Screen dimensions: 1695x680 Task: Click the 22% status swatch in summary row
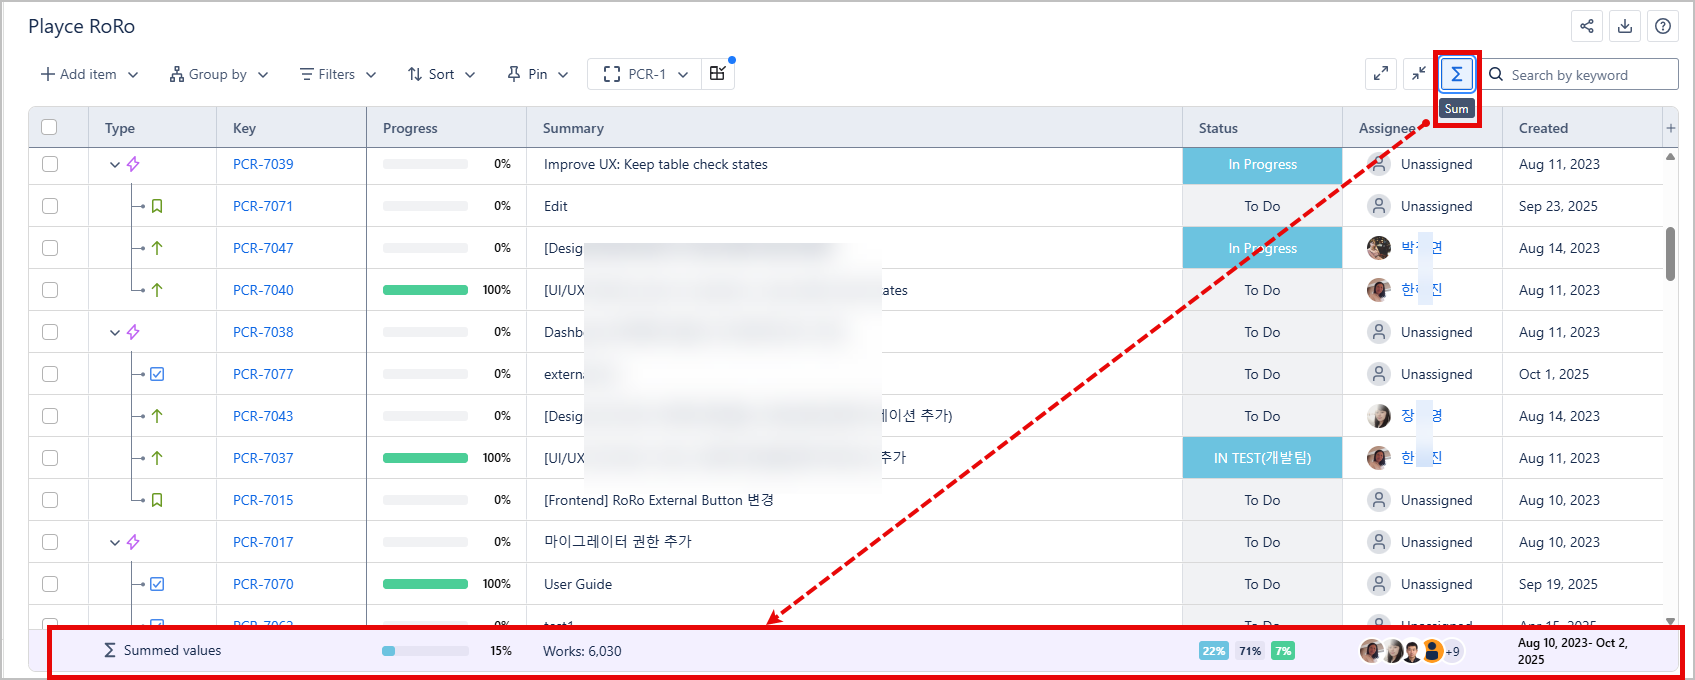point(1213,651)
